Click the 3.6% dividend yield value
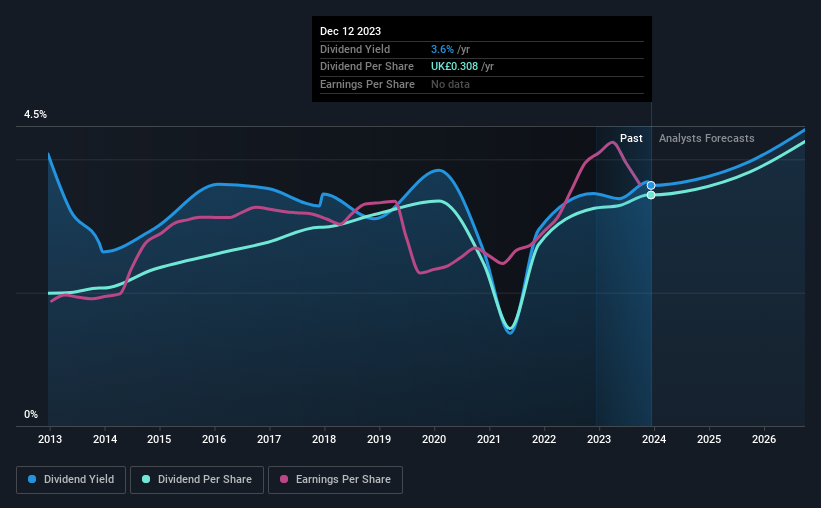Screen dimensions: 821x508 click(442, 49)
